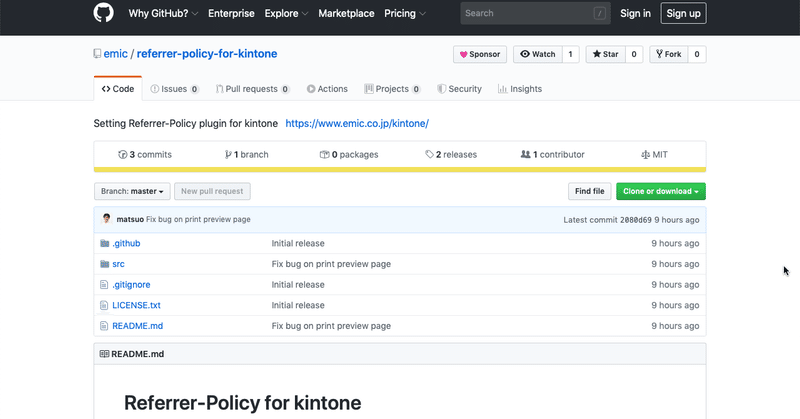Click the package icon beside 0 packages
Screen dimensions: 800x419
point(324,154)
